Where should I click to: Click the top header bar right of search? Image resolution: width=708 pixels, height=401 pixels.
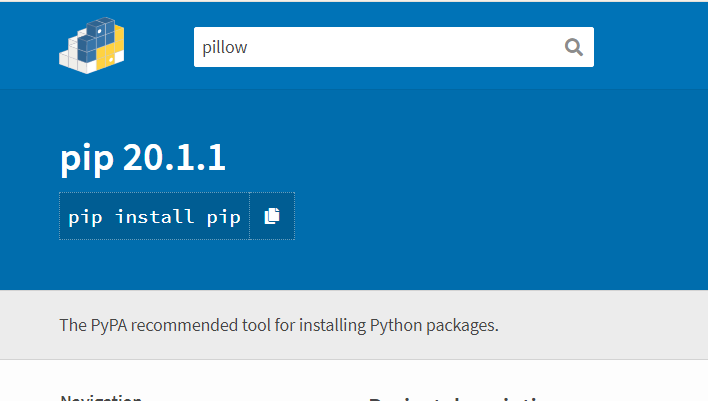650,46
